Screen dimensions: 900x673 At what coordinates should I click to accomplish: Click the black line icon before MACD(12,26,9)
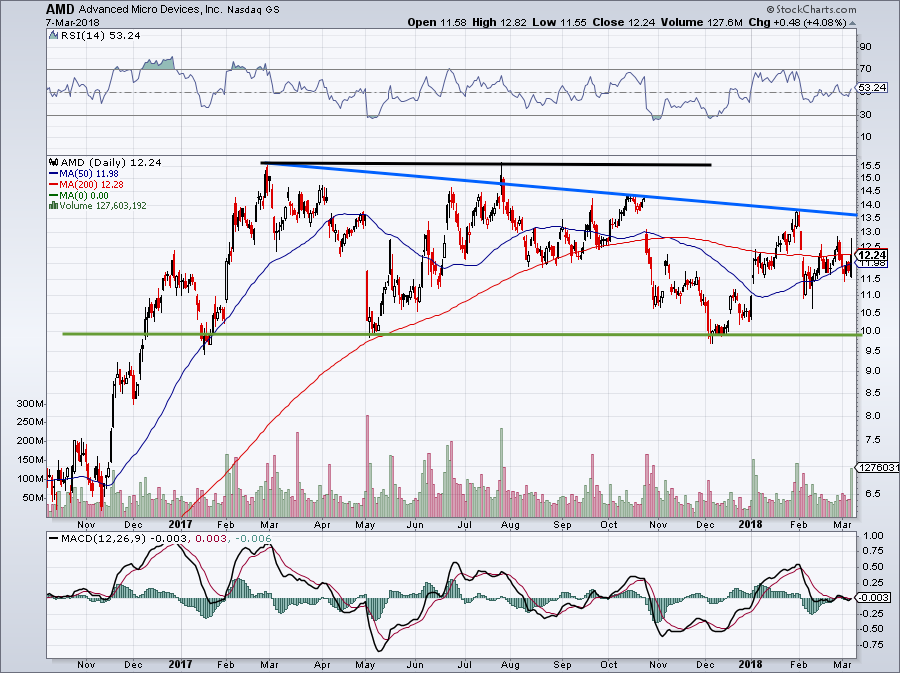point(54,539)
